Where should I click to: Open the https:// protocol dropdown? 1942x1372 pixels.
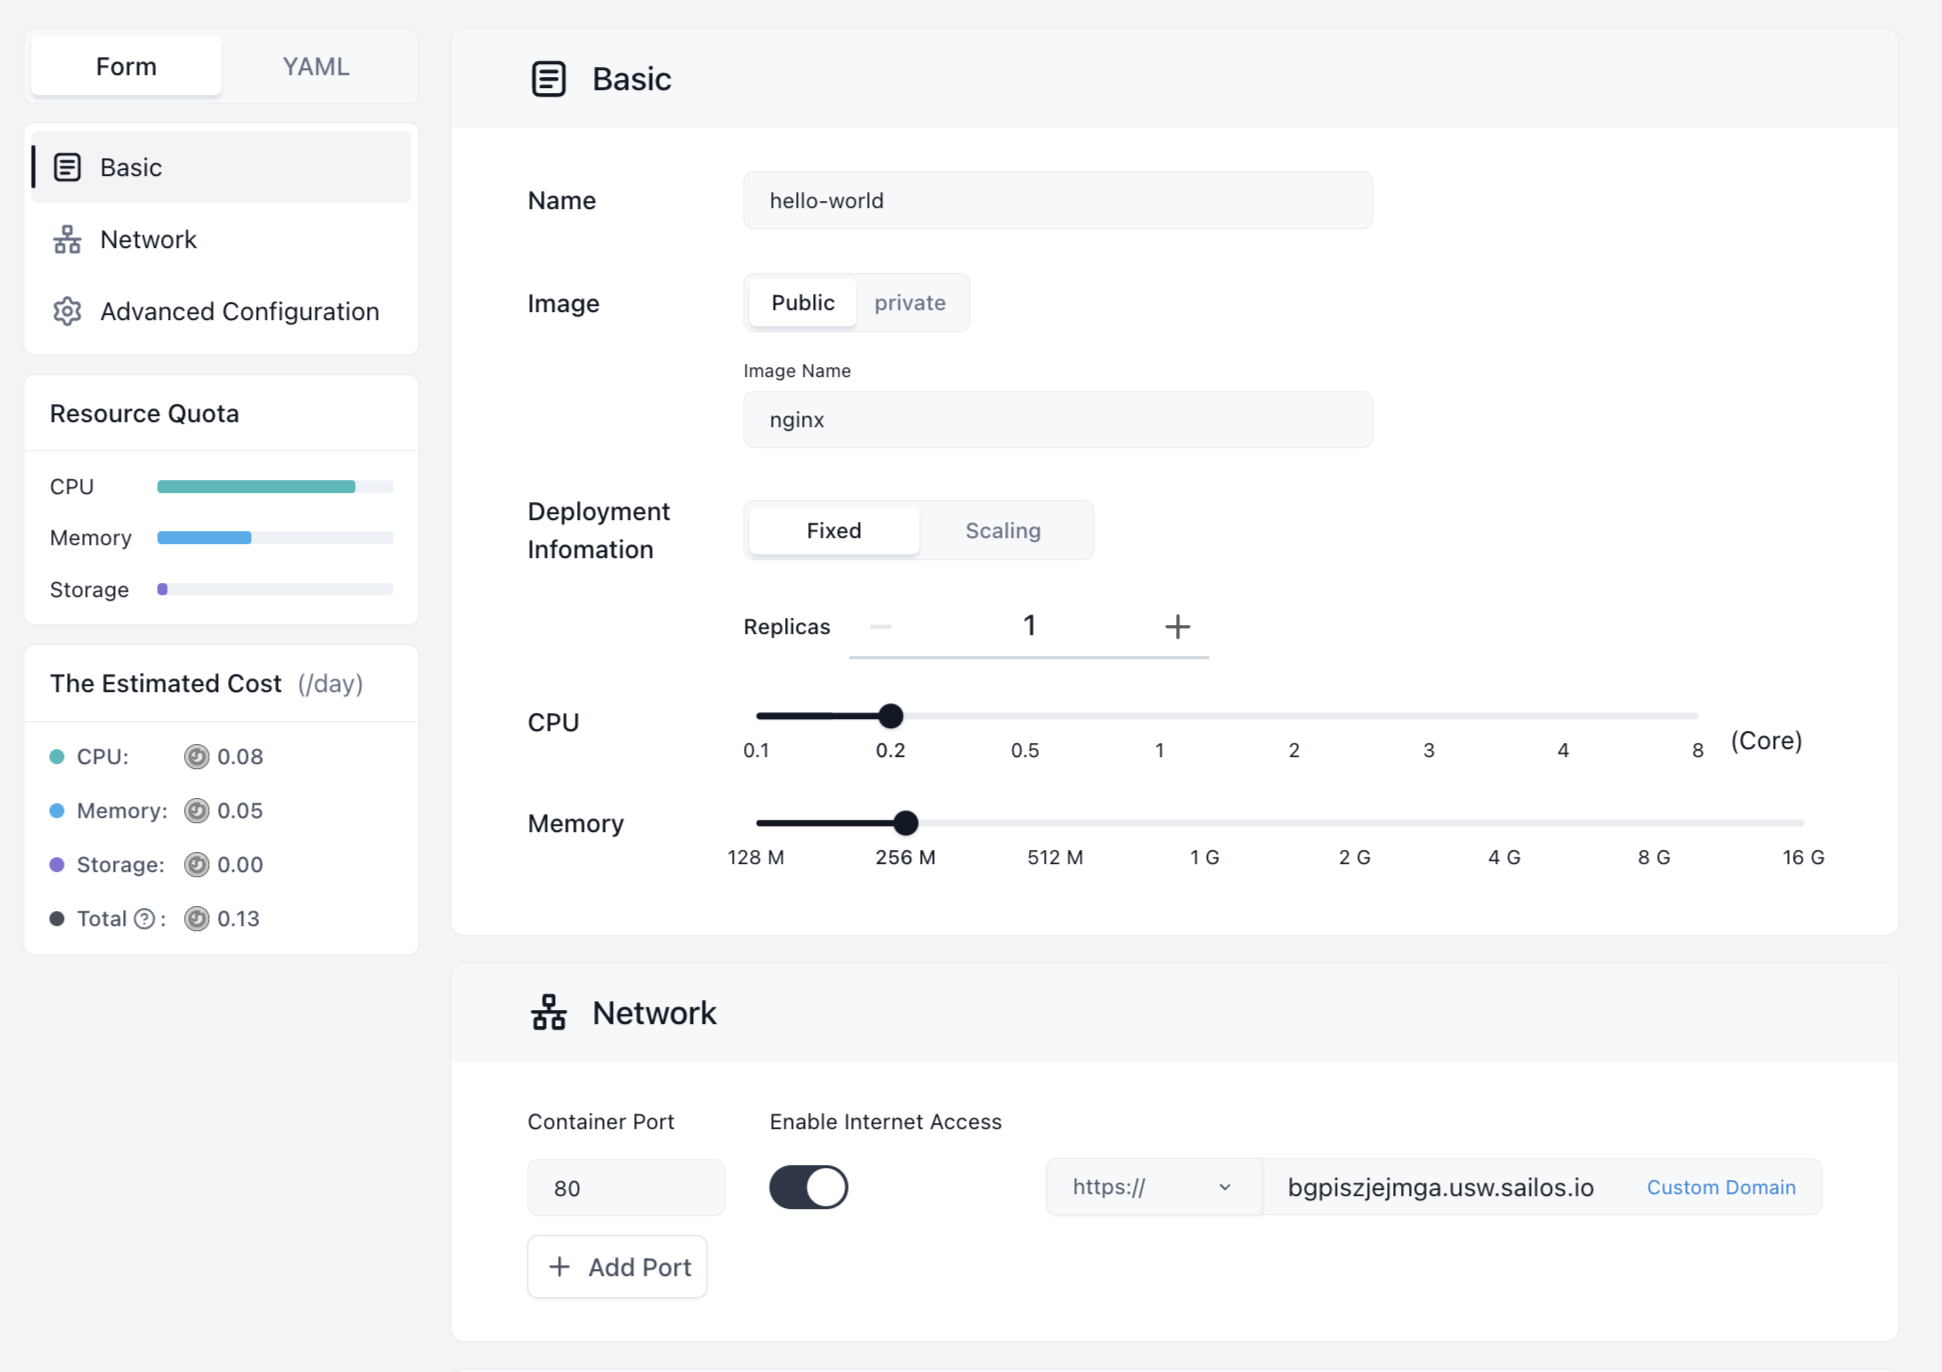pyautogui.click(x=1152, y=1188)
